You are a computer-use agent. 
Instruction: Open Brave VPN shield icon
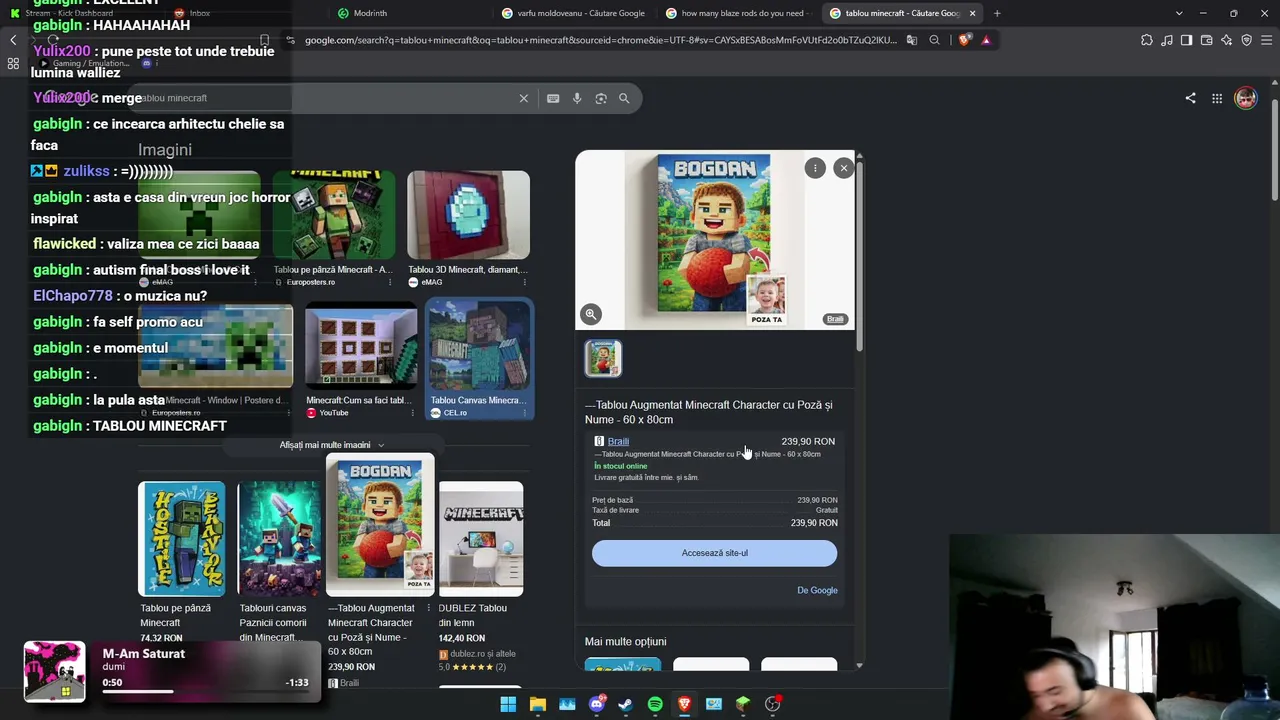pyautogui.click(x=1246, y=40)
